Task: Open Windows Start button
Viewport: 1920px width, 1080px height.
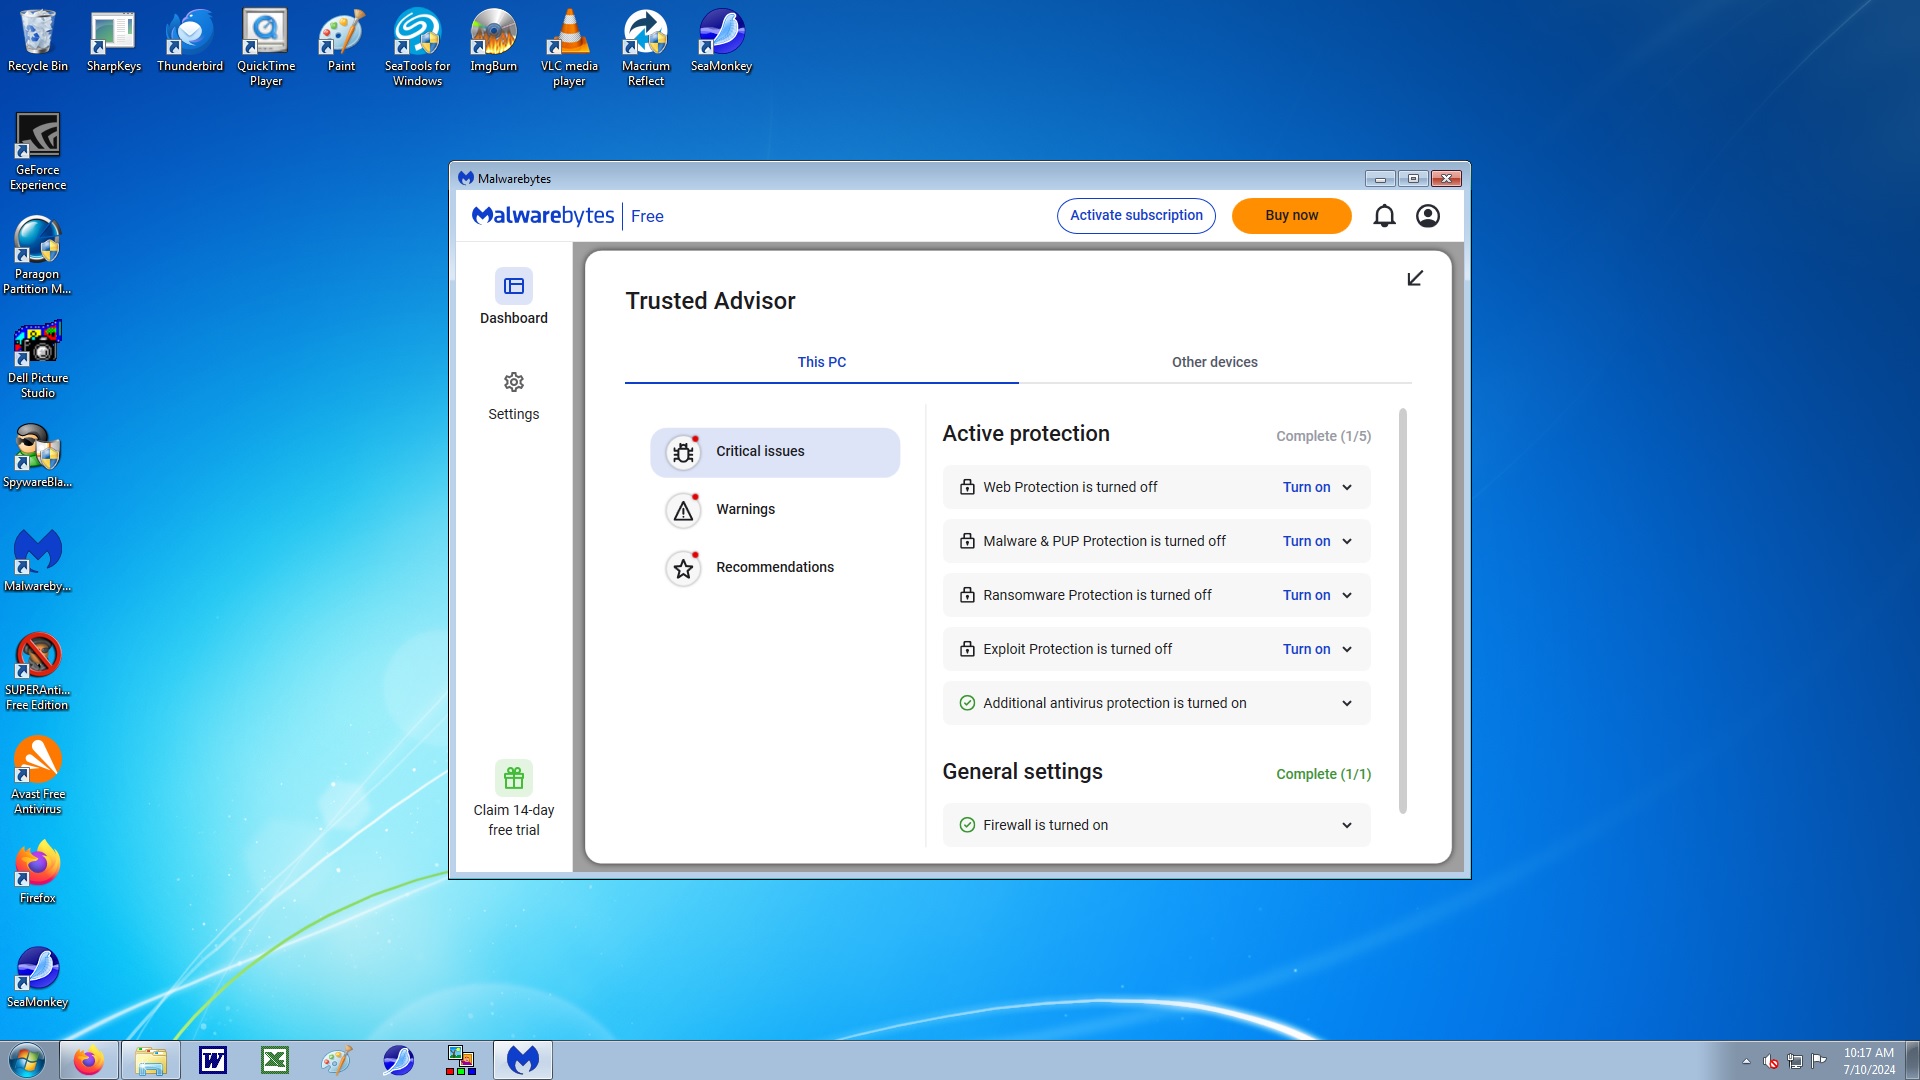Action: point(27,1060)
